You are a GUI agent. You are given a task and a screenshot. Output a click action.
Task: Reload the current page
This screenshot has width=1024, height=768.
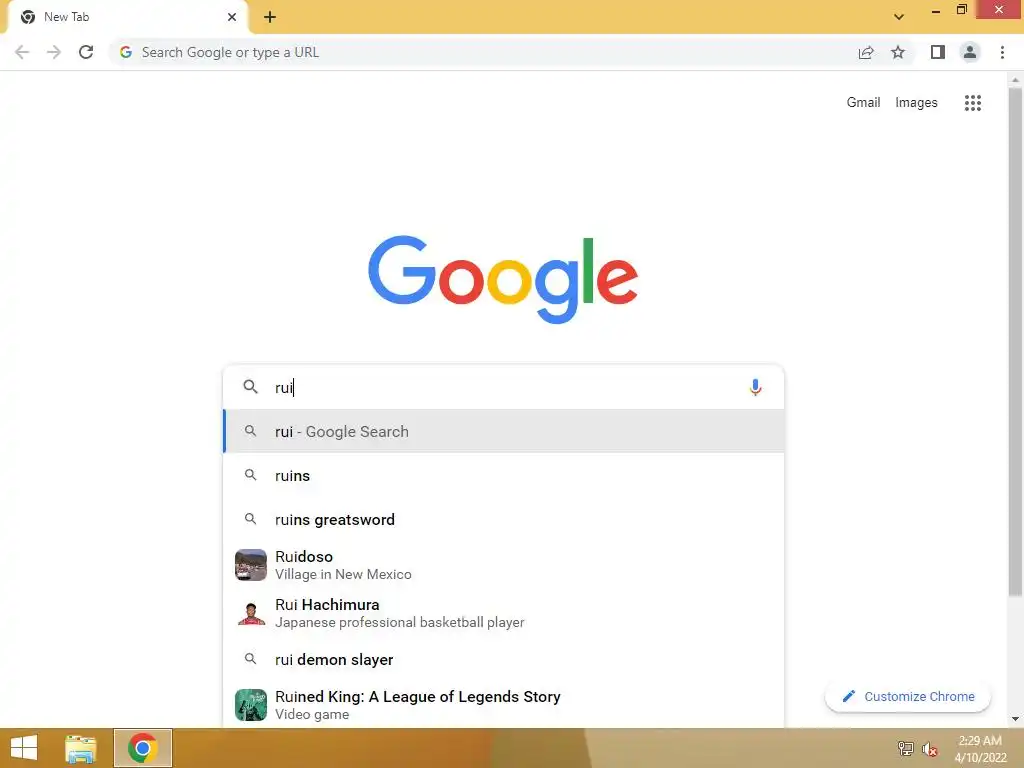86,52
